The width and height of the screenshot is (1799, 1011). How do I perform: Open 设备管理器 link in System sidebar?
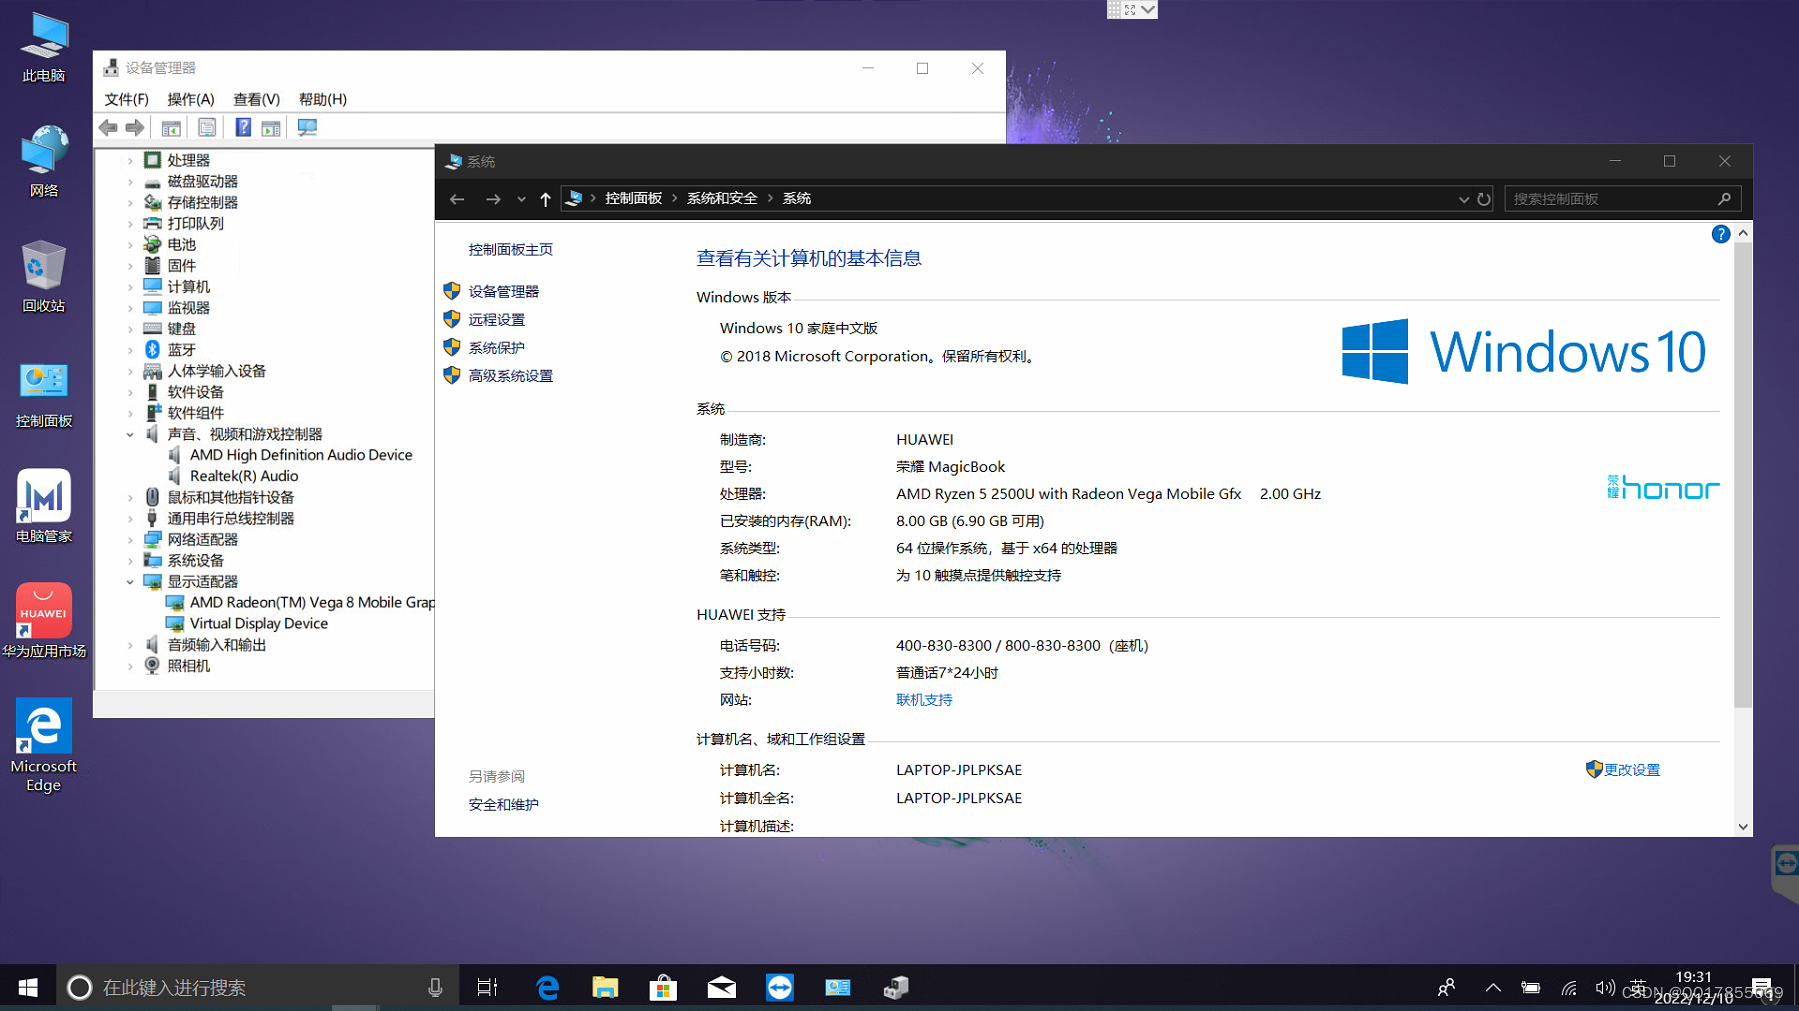click(x=503, y=292)
